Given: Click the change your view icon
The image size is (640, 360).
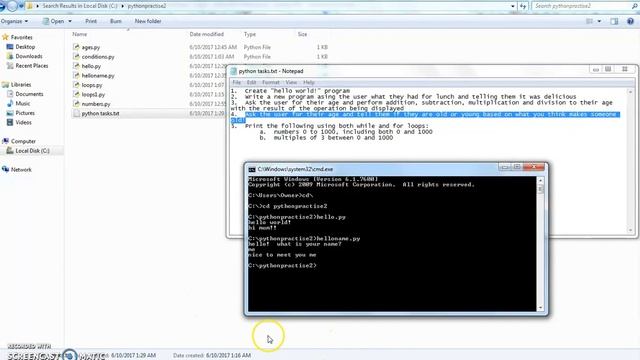Looking at the screenshot, I should tap(589, 21).
